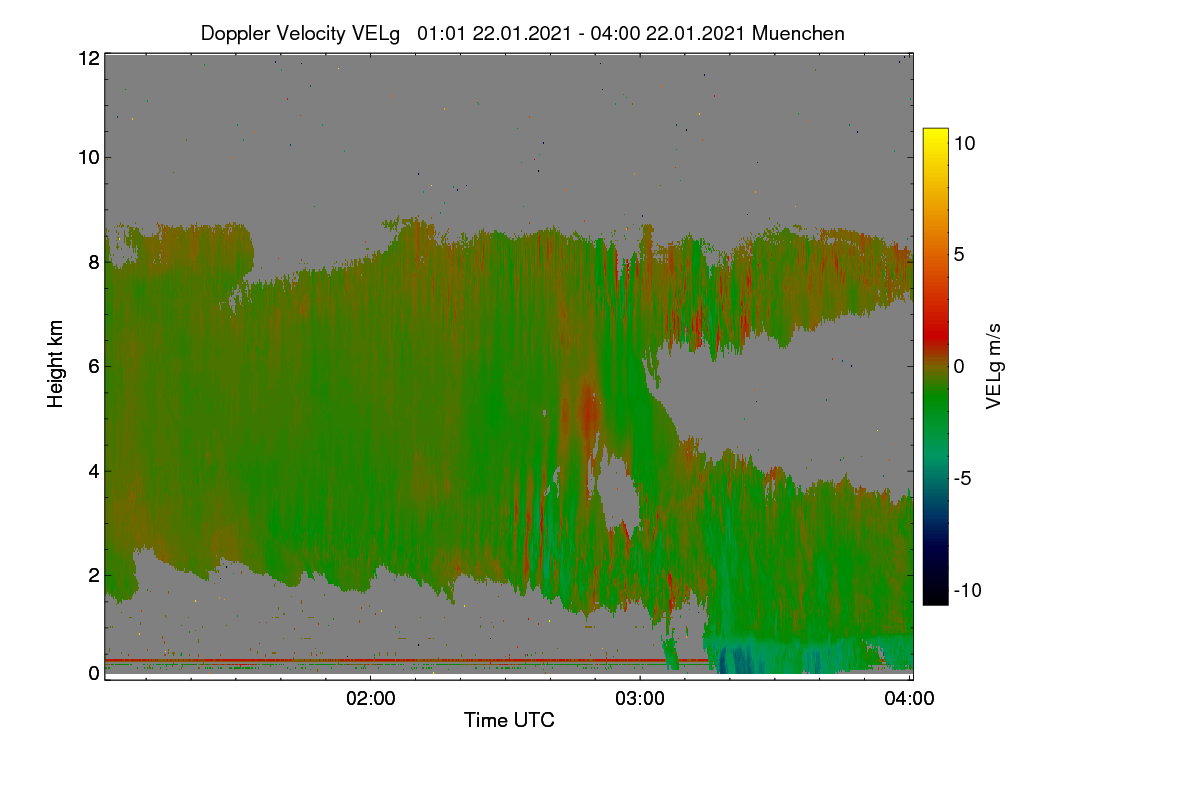Viewport: 1200px width, 800px height.
Task: Click the 2 km height tick label
Action: coord(93,575)
